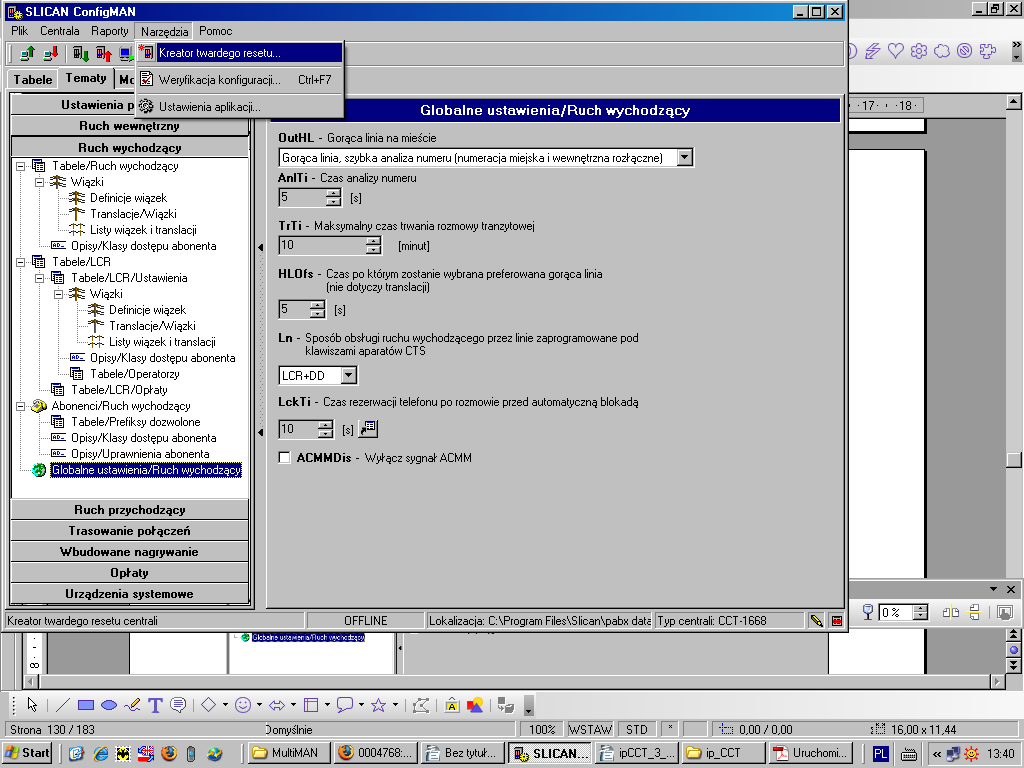Viewport: 1024px width, 768px height.
Task: Open the Plik menu
Action: [20, 31]
